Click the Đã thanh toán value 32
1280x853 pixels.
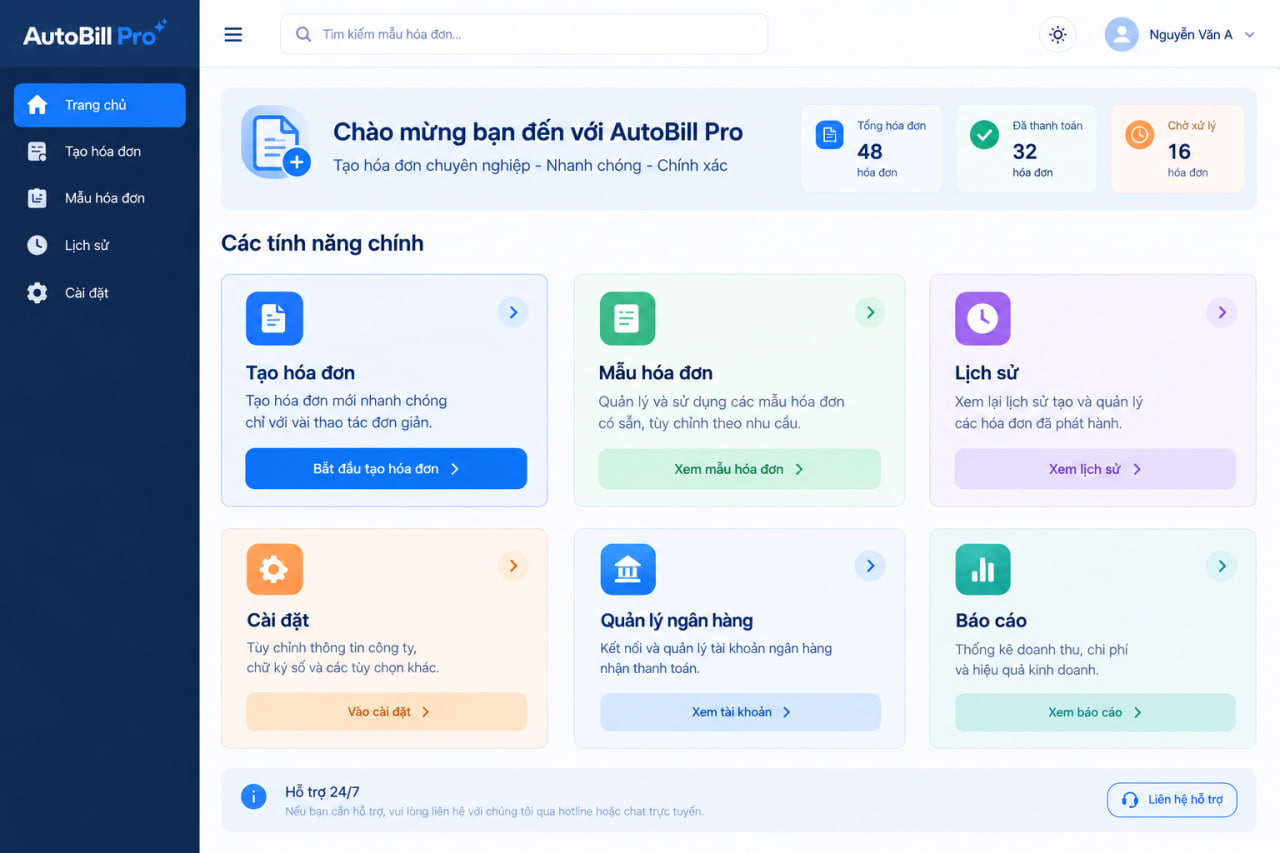coord(1025,151)
